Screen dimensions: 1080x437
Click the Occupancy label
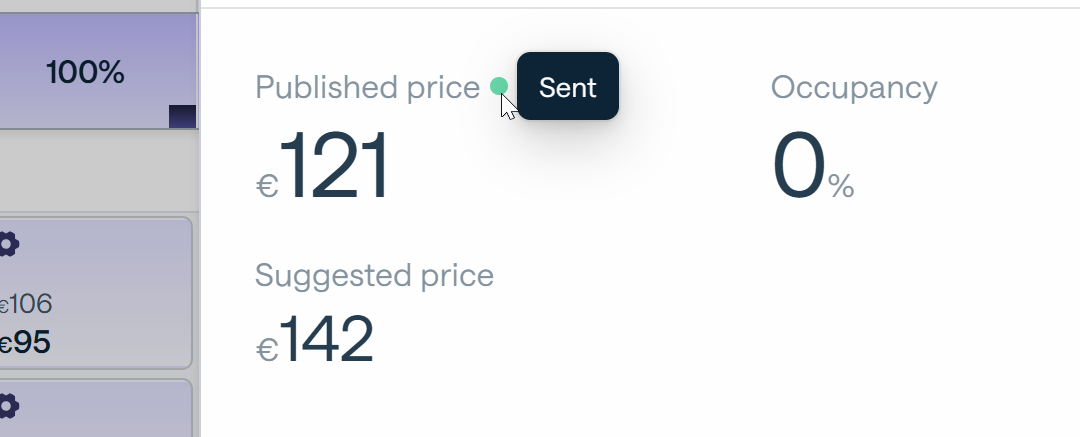coord(854,88)
